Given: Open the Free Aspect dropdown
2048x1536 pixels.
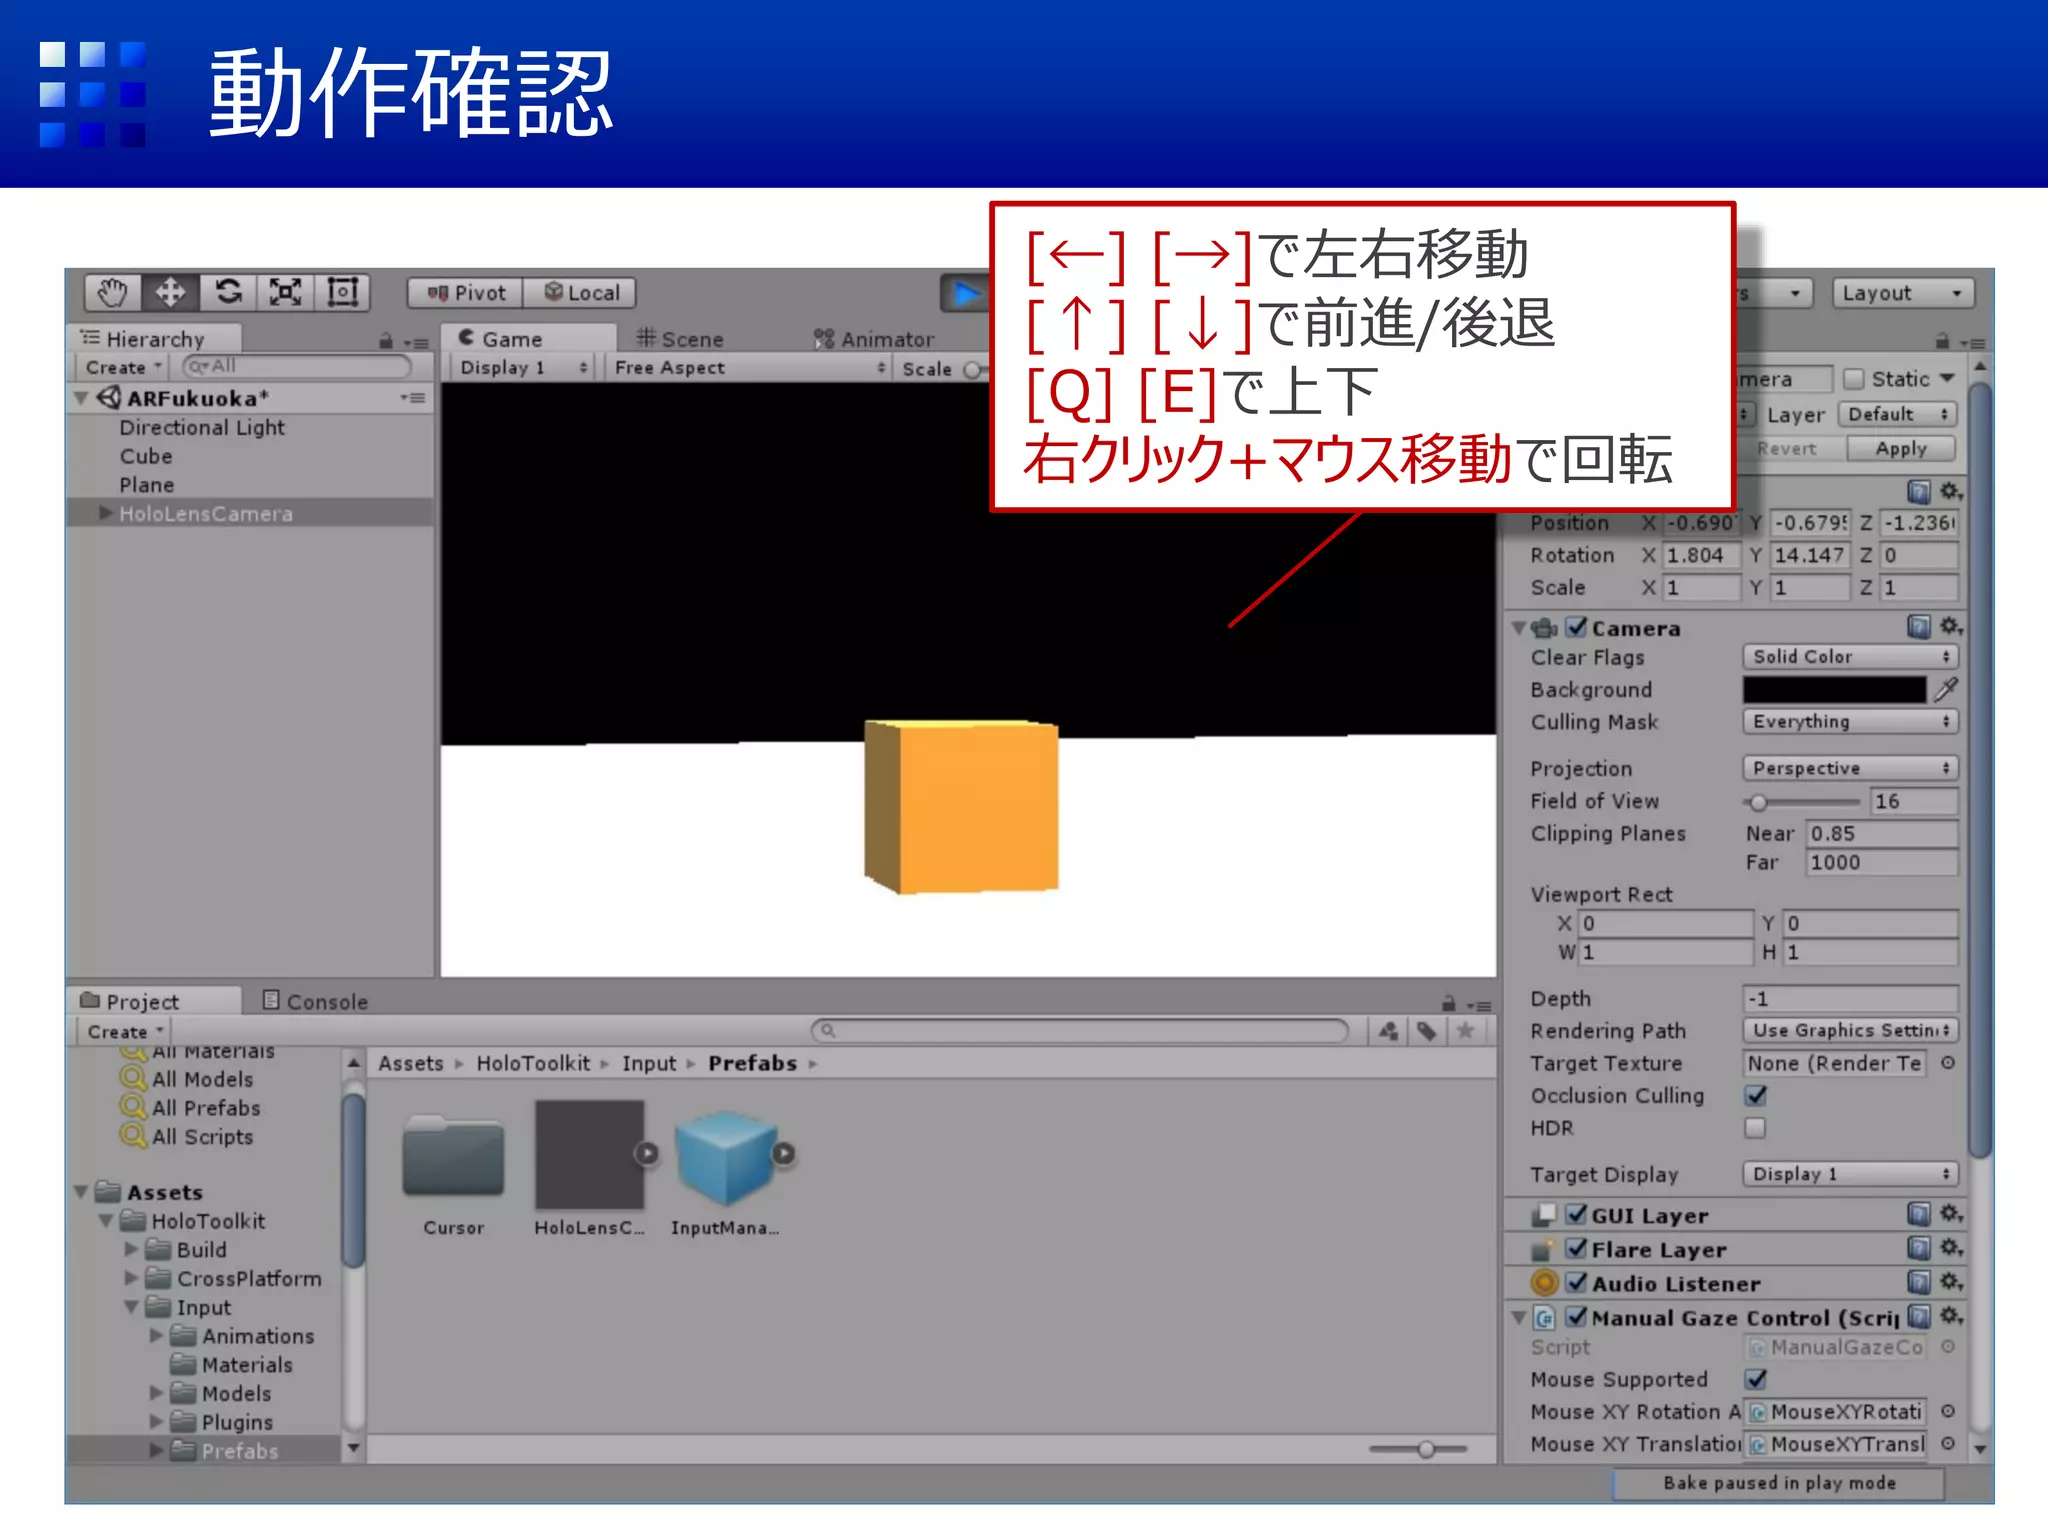Looking at the screenshot, I should coord(748,368).
